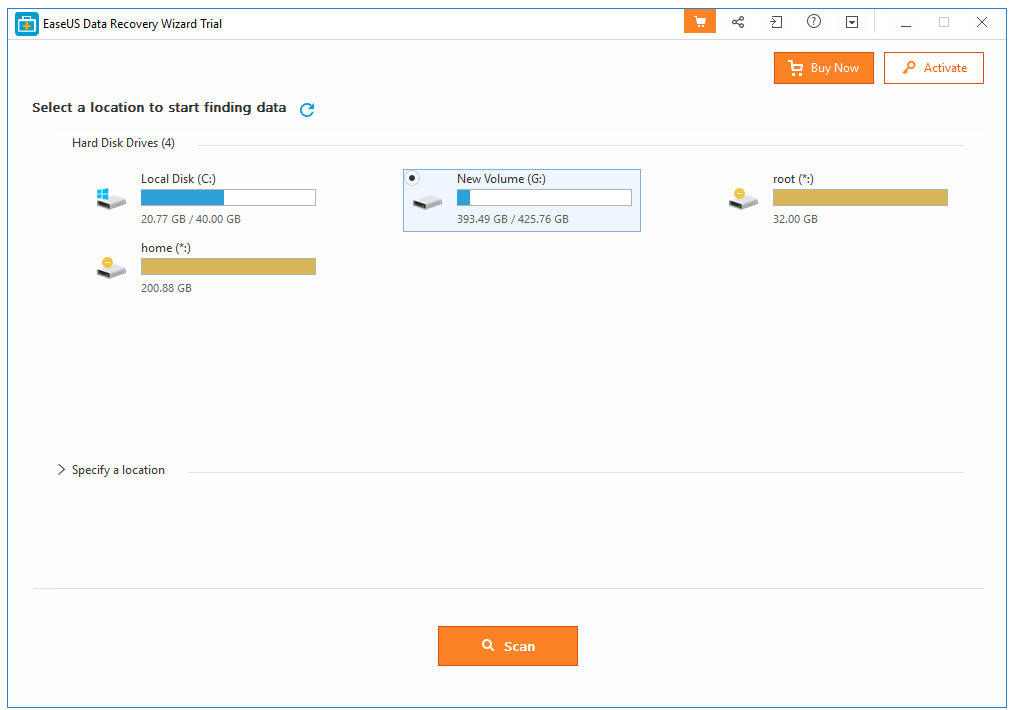
Task: Select the root (*:) drive icon
Action: (743, 199)
